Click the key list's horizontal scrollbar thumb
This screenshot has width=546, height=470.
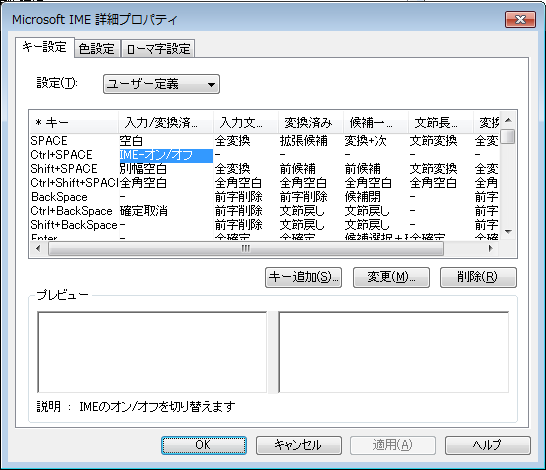coord(246,249)
